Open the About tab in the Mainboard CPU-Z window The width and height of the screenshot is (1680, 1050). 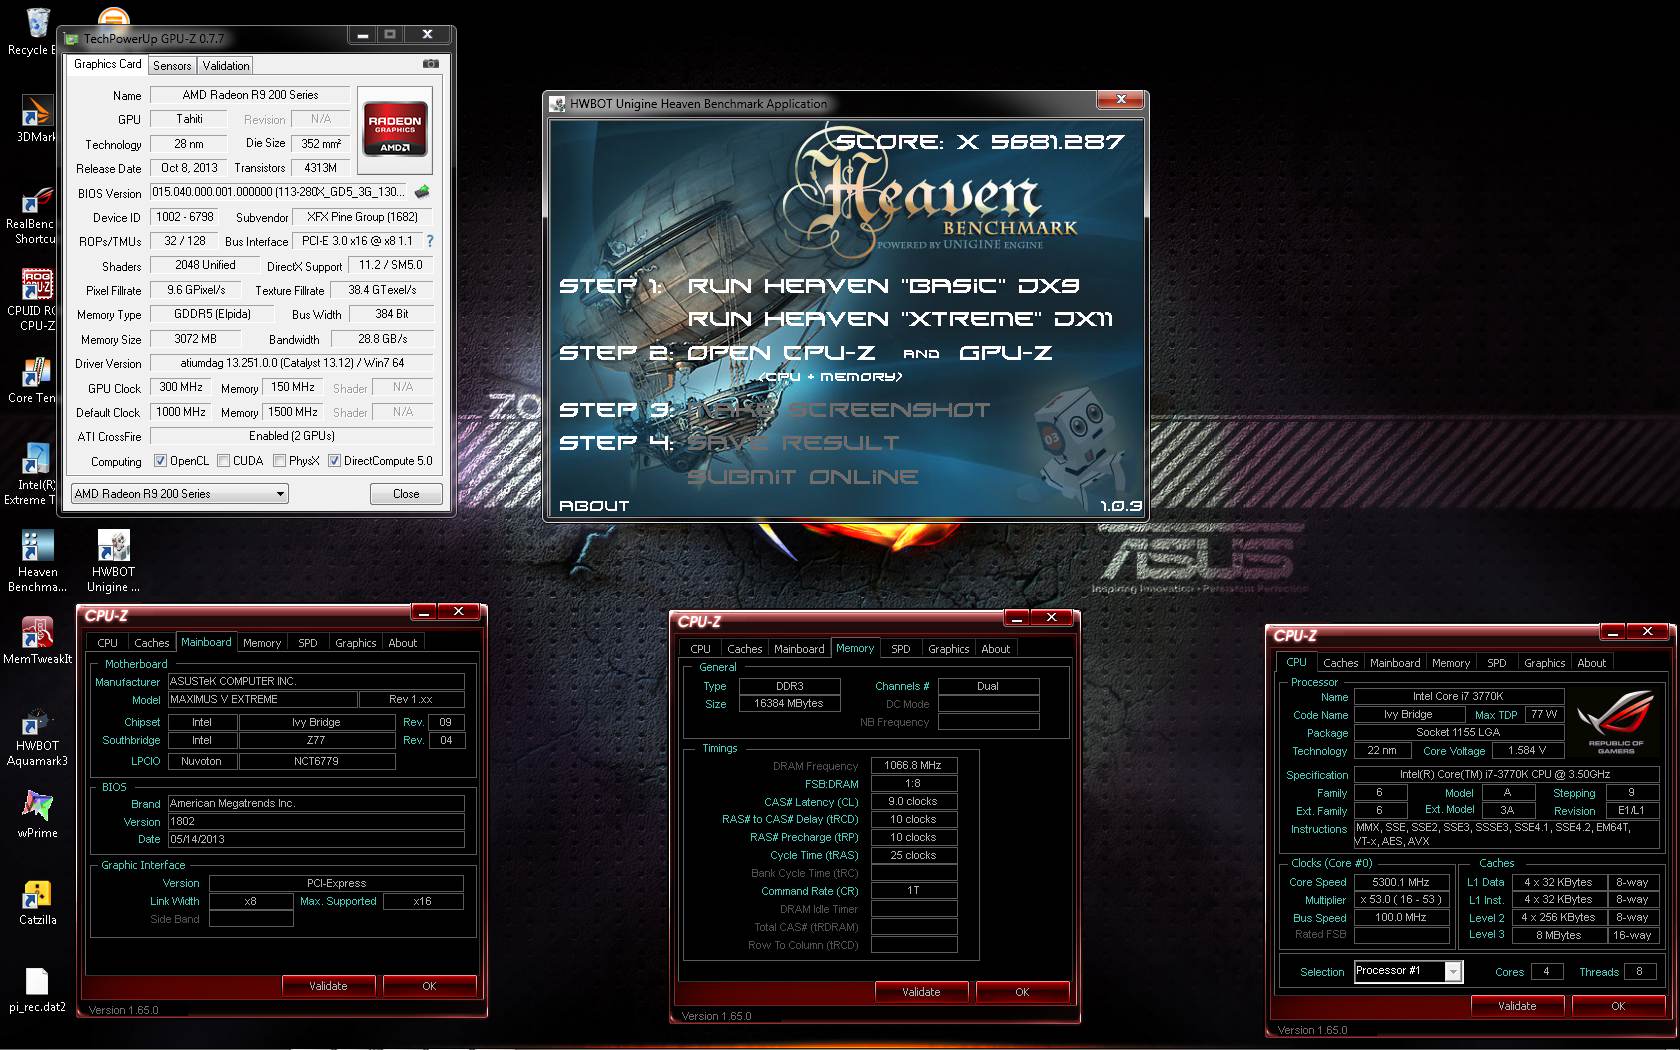coord(403,643)
